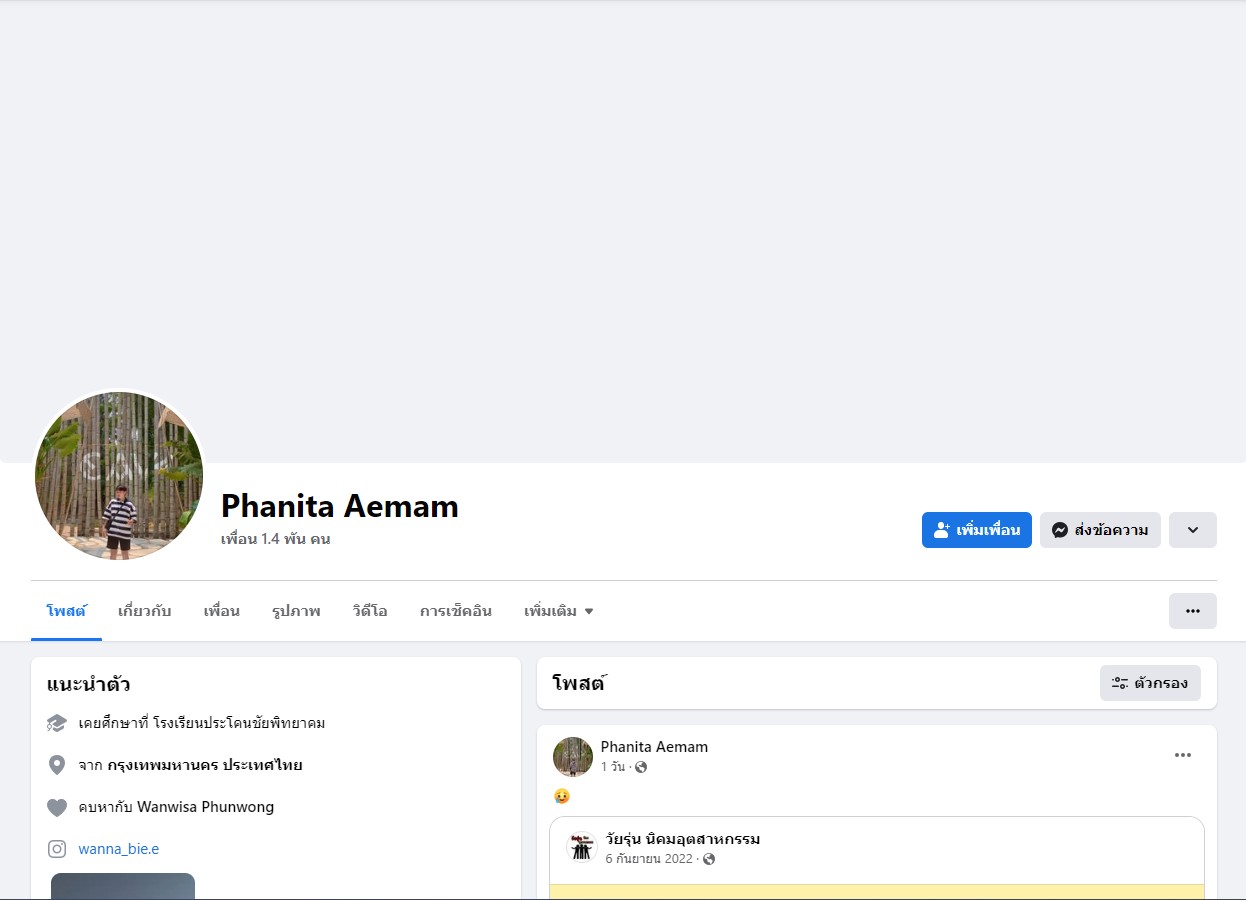Screen dimensions: 1246x900
Task: Click the small post author avatar
Action: pos(573,757)
